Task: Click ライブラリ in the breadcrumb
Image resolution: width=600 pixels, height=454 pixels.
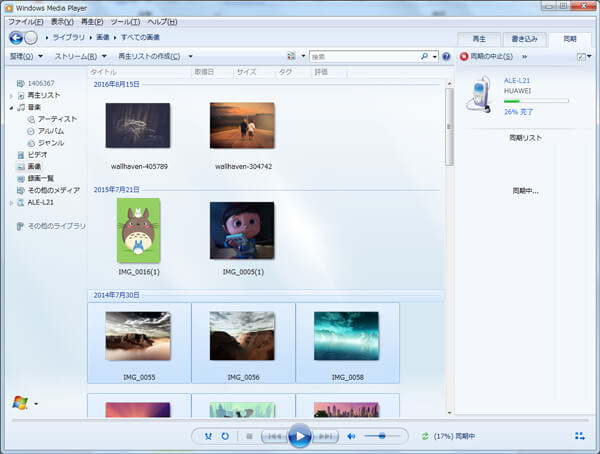Action: (68, 38)
